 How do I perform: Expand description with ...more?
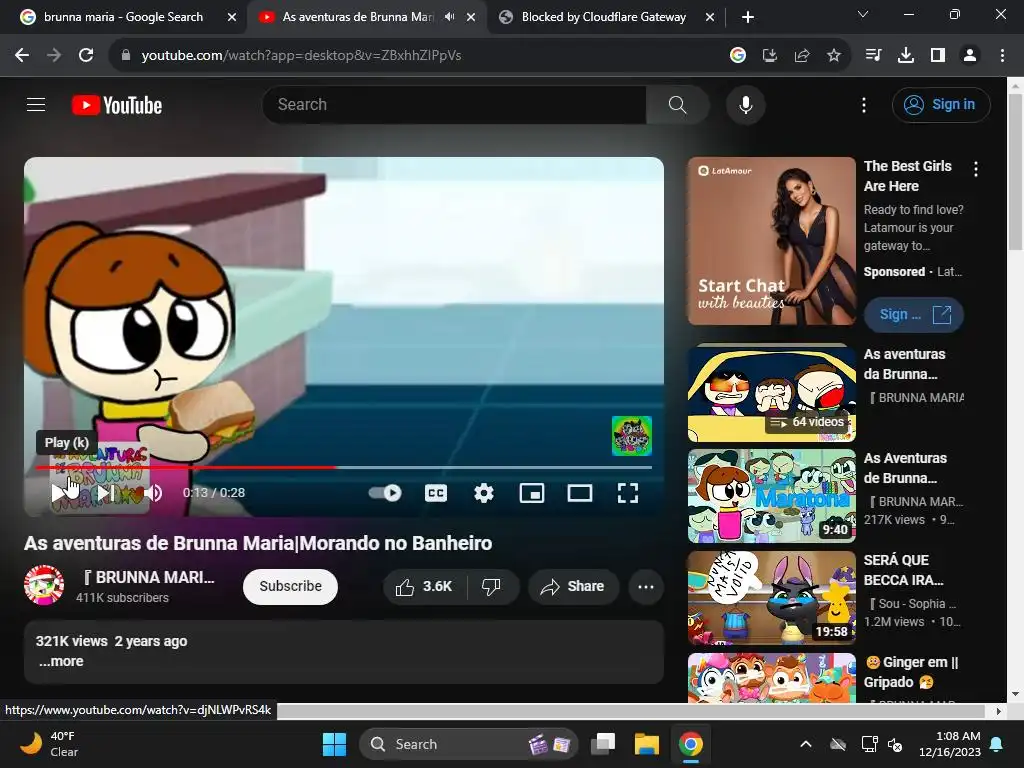[61, 661]
